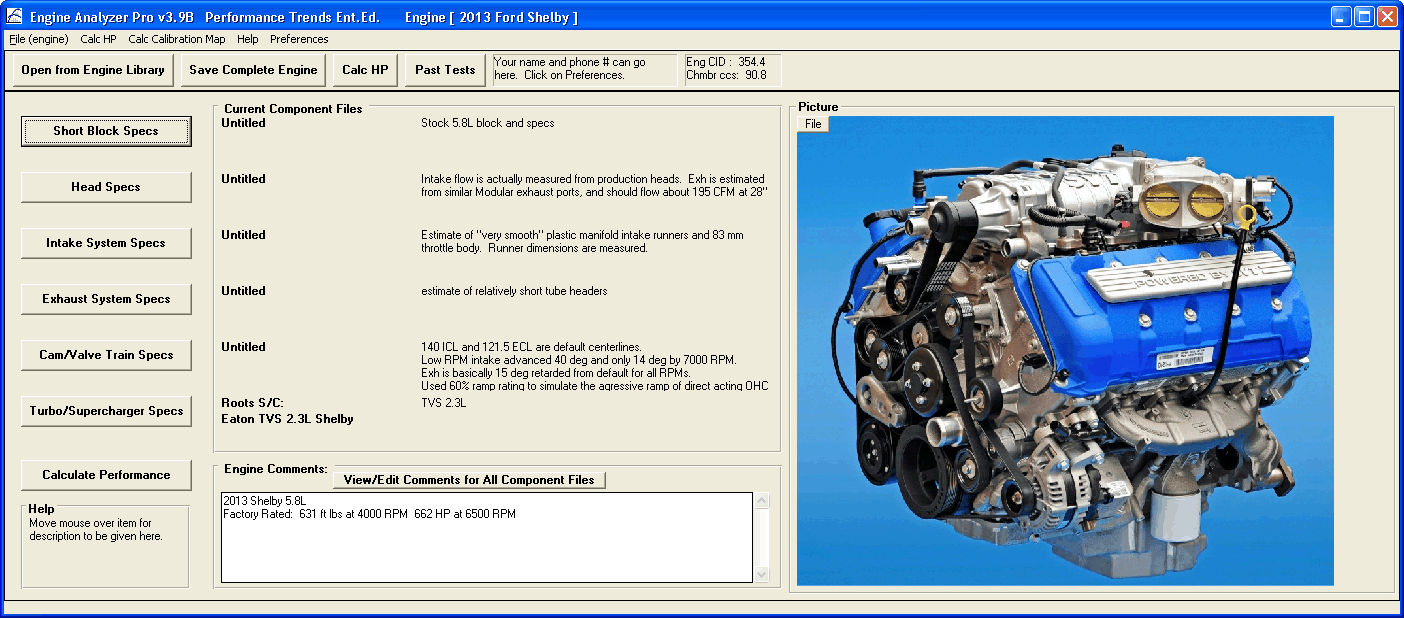Open Short Block Specs
1404x618 pixels.
[x=106, y=131]
